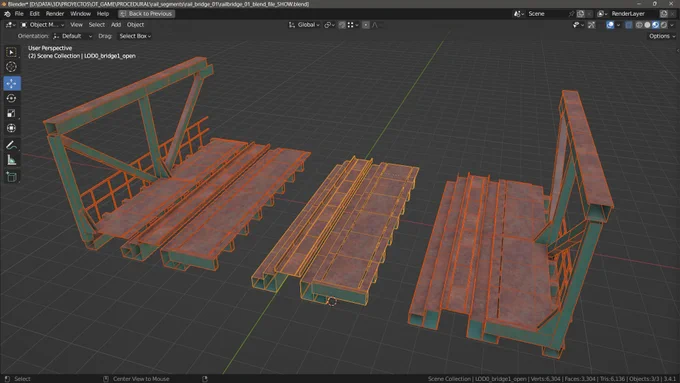Switch to wireframe viewport shading
Image resolution: width=680 pixels, height=383 pixels.
(x=639, y=25)
